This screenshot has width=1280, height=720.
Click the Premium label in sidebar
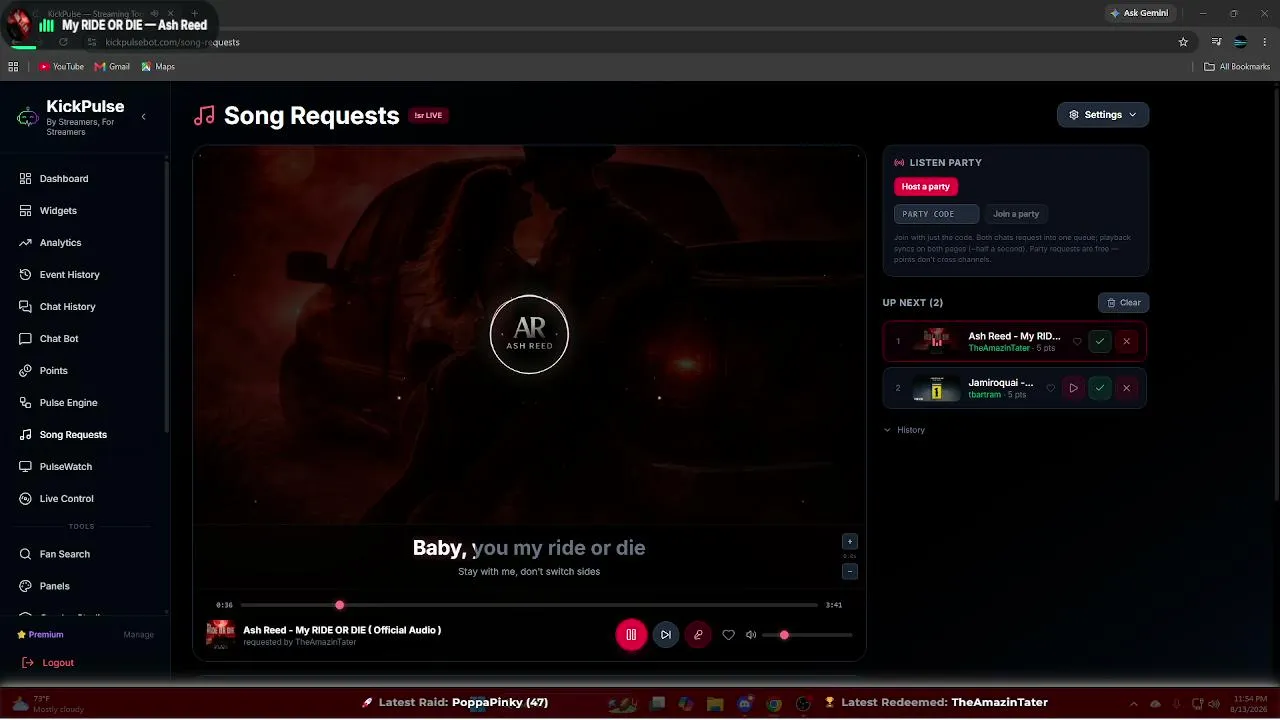coord(40,634)
